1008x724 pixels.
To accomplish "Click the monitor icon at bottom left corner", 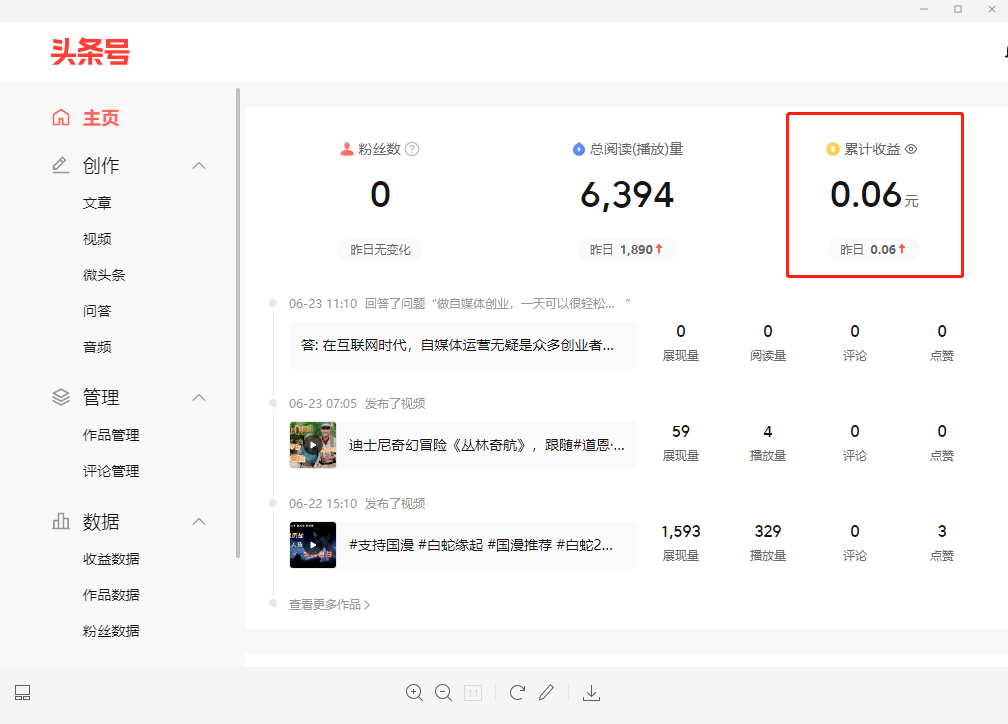I will click(x=22, y=692).
